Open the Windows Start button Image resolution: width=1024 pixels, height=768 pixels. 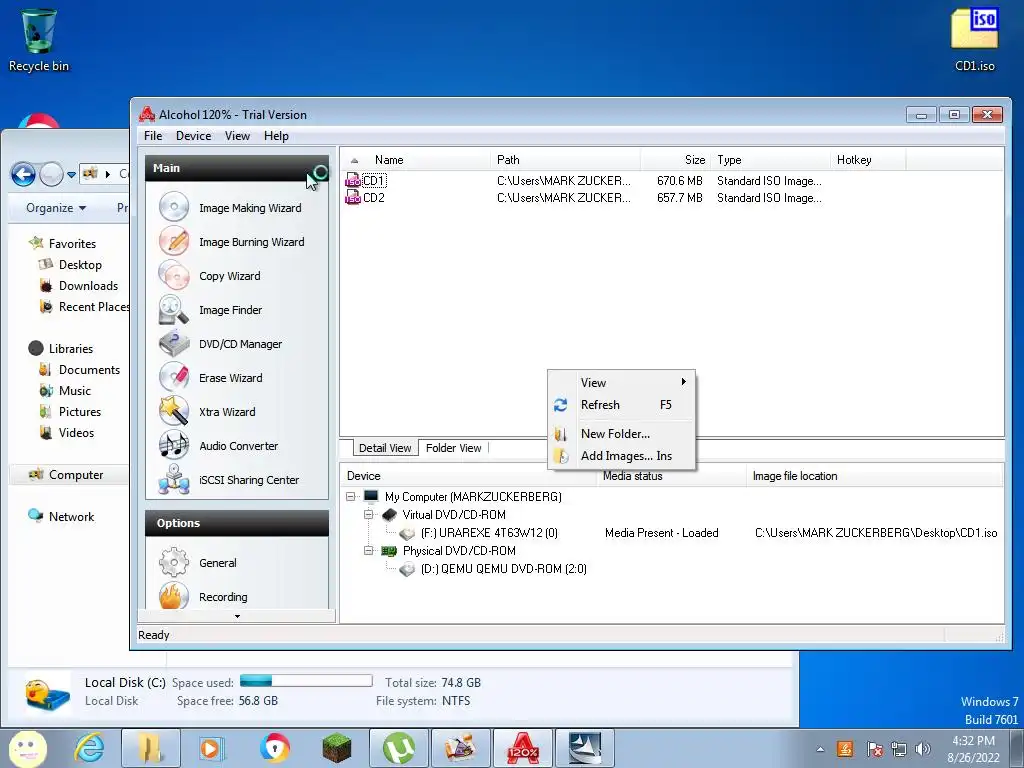pos(27,748)
